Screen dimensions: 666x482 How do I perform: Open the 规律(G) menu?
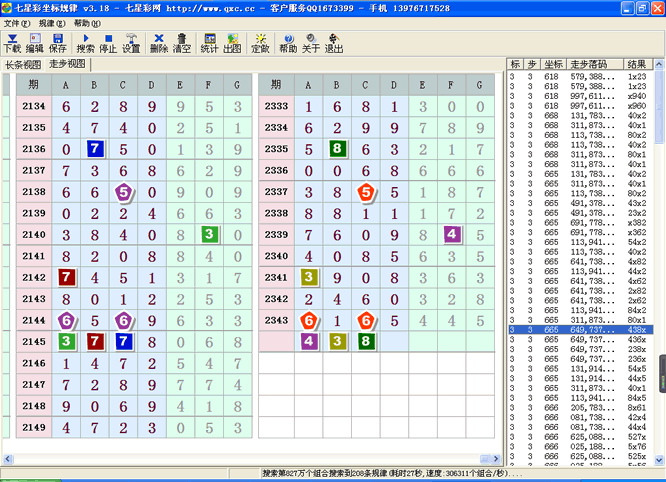(52, 23)
